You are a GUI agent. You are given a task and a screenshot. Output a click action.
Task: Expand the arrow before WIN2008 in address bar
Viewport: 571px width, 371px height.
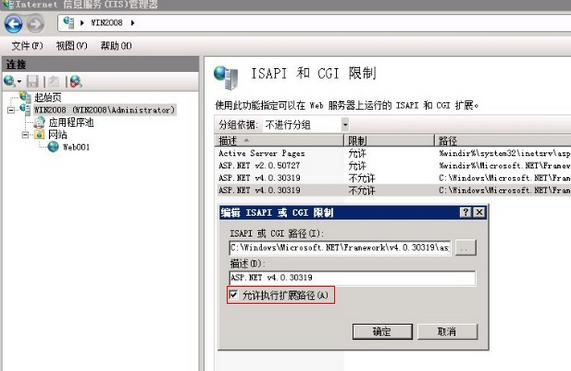(82, 23)
